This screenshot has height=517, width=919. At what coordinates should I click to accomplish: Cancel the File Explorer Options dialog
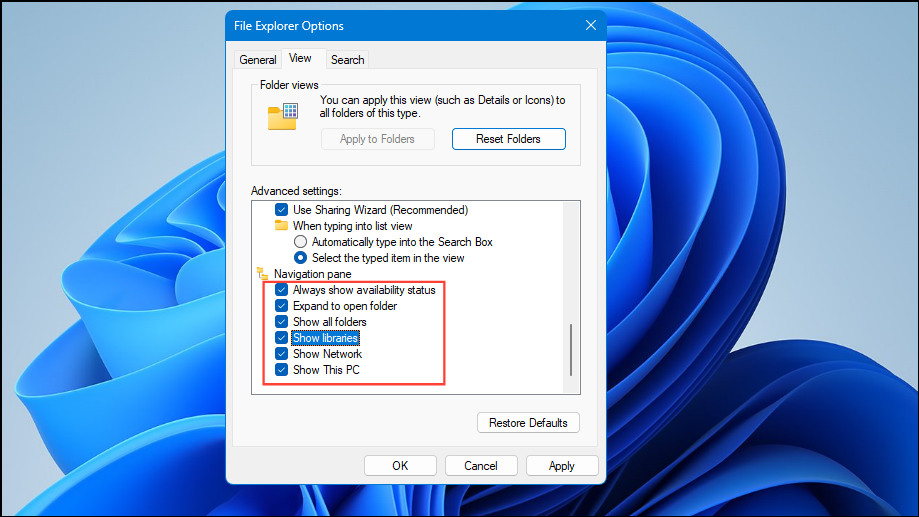[481, 465]
